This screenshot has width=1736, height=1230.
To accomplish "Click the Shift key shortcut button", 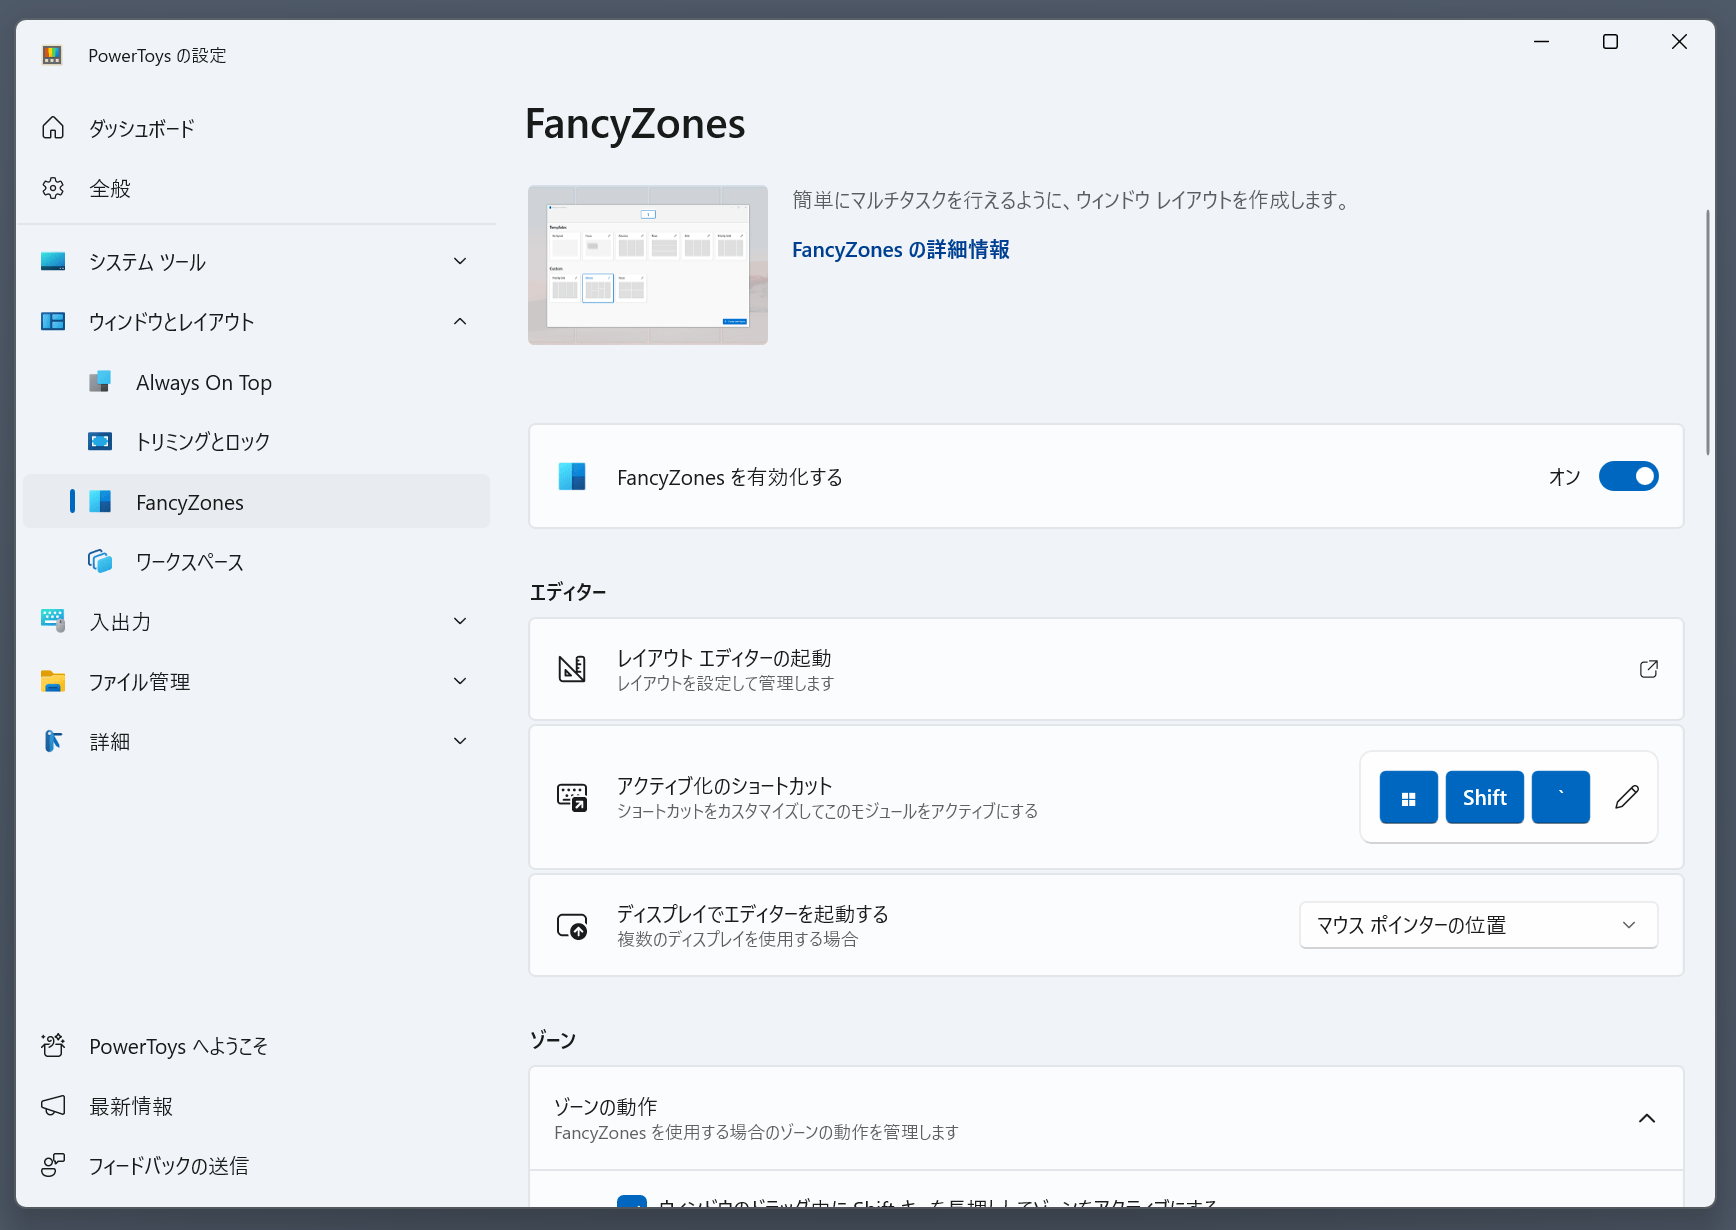I will pos(1484,797).
